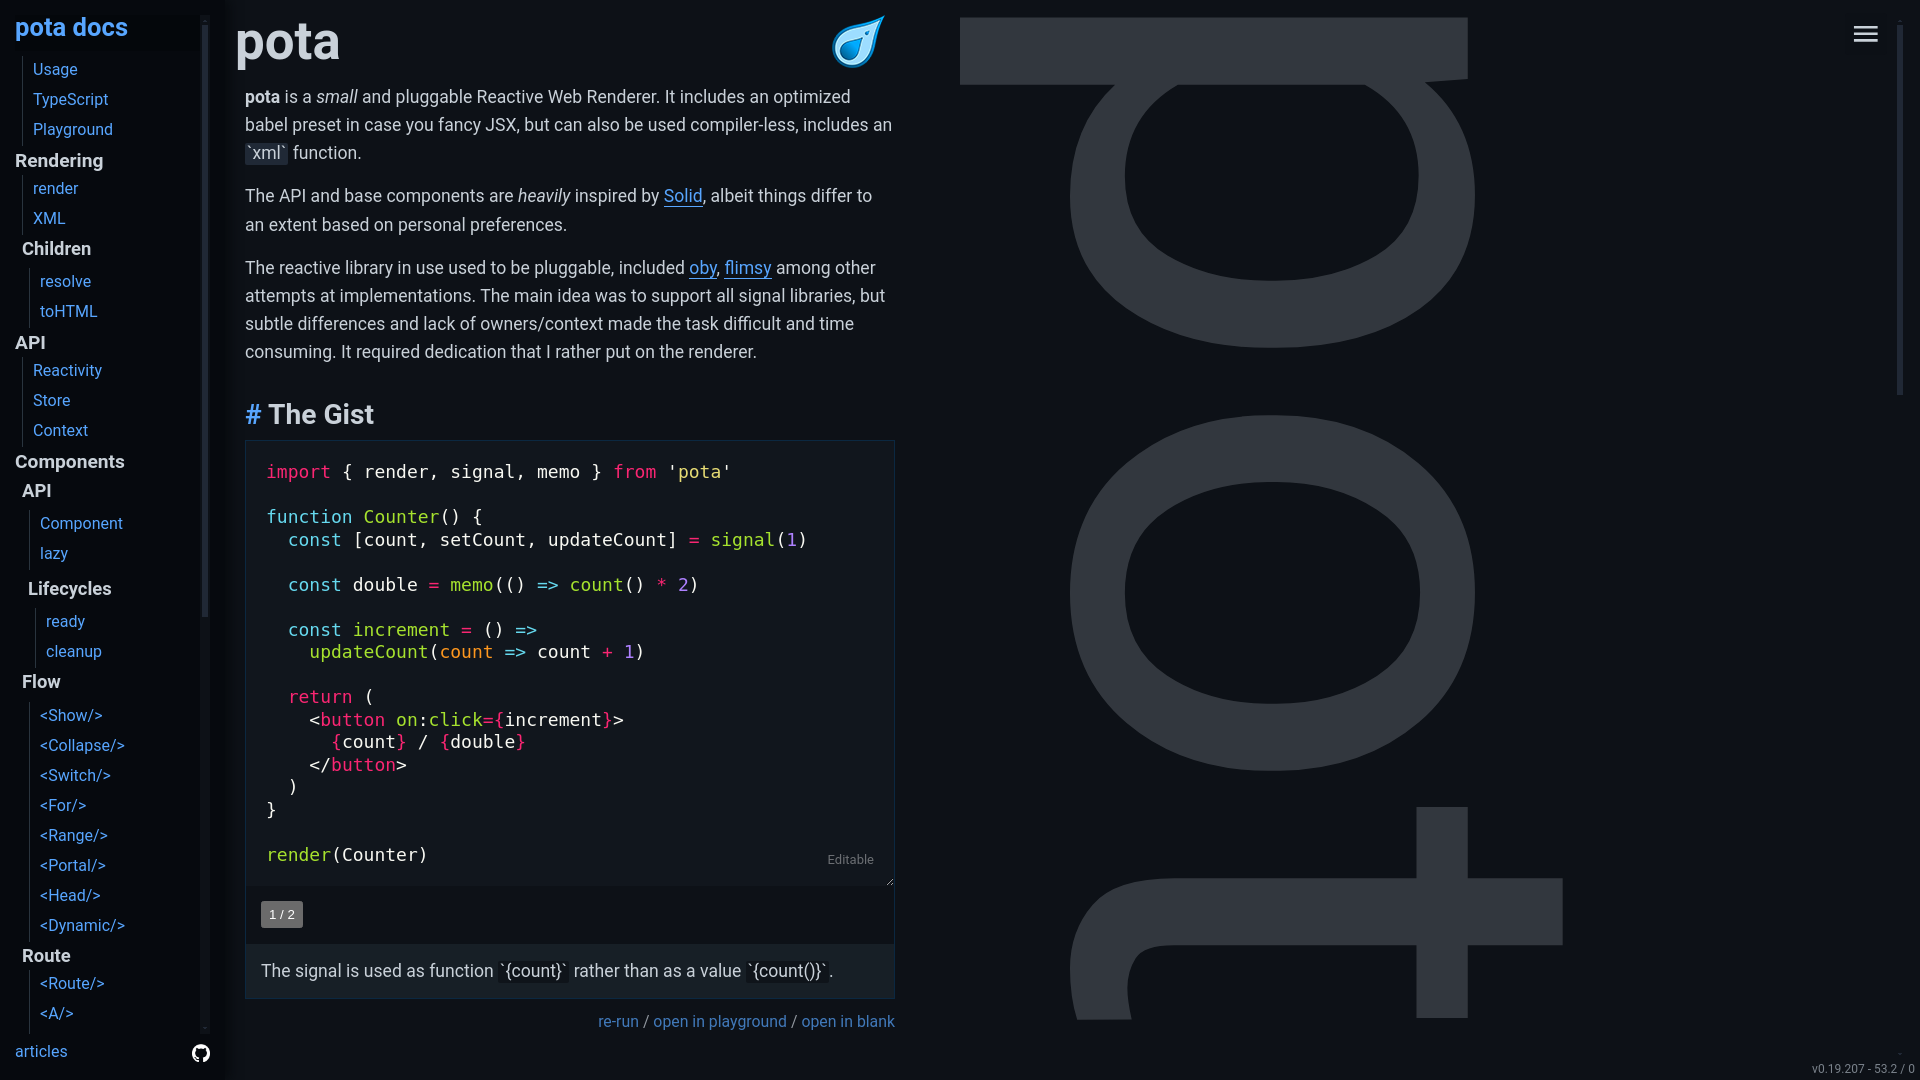Open the <A/> component docs
The width and height of the screenshot is (1920, 1080).
click(57, 1013)
